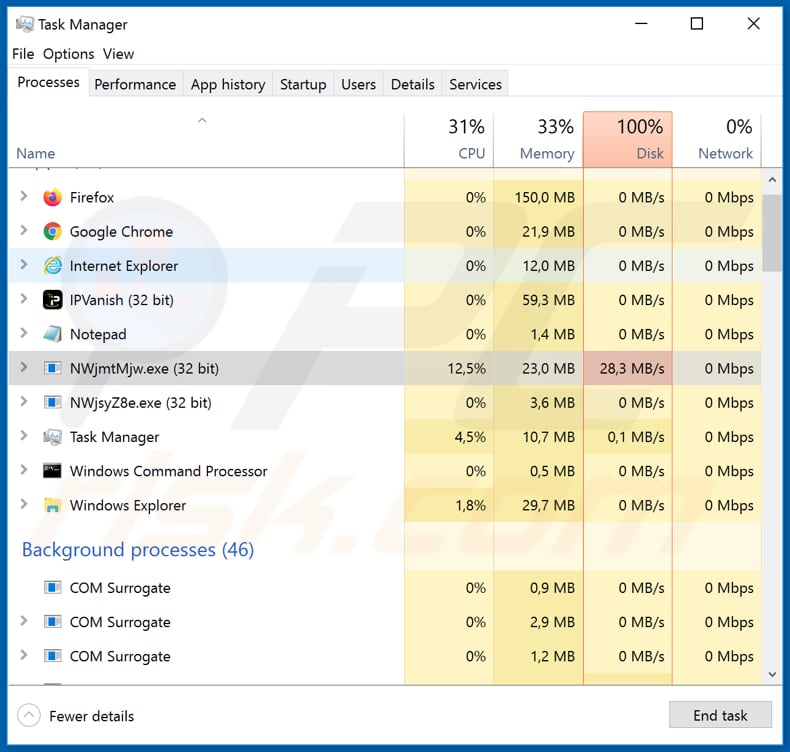Screen dimensions: 790x752
Task: Click the IPVanish process icon
Action: tap(52, 300)
